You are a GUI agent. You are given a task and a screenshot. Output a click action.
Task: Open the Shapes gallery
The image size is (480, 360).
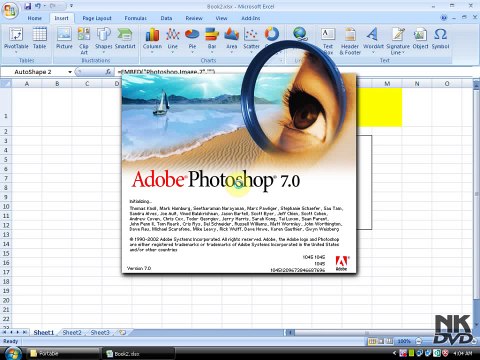tap(103, 40)
